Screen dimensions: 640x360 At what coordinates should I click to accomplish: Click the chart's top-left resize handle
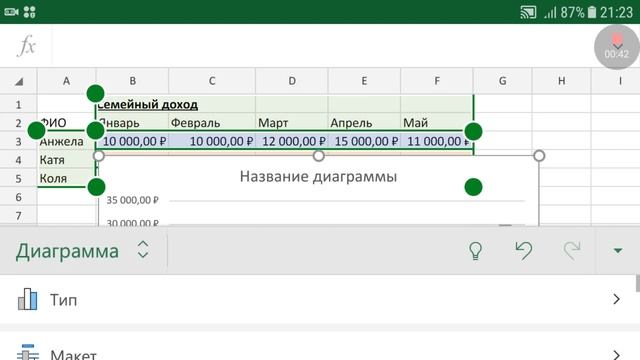point(99,156)
